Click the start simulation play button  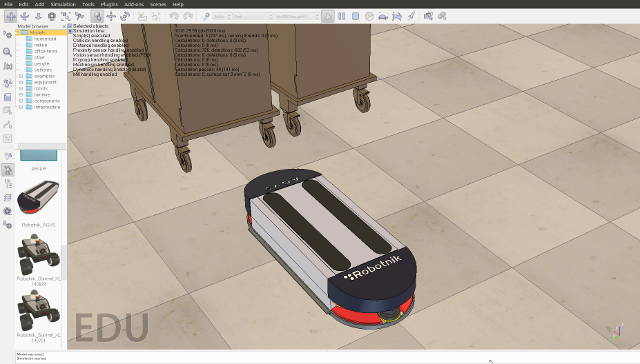tap(327, 16)
